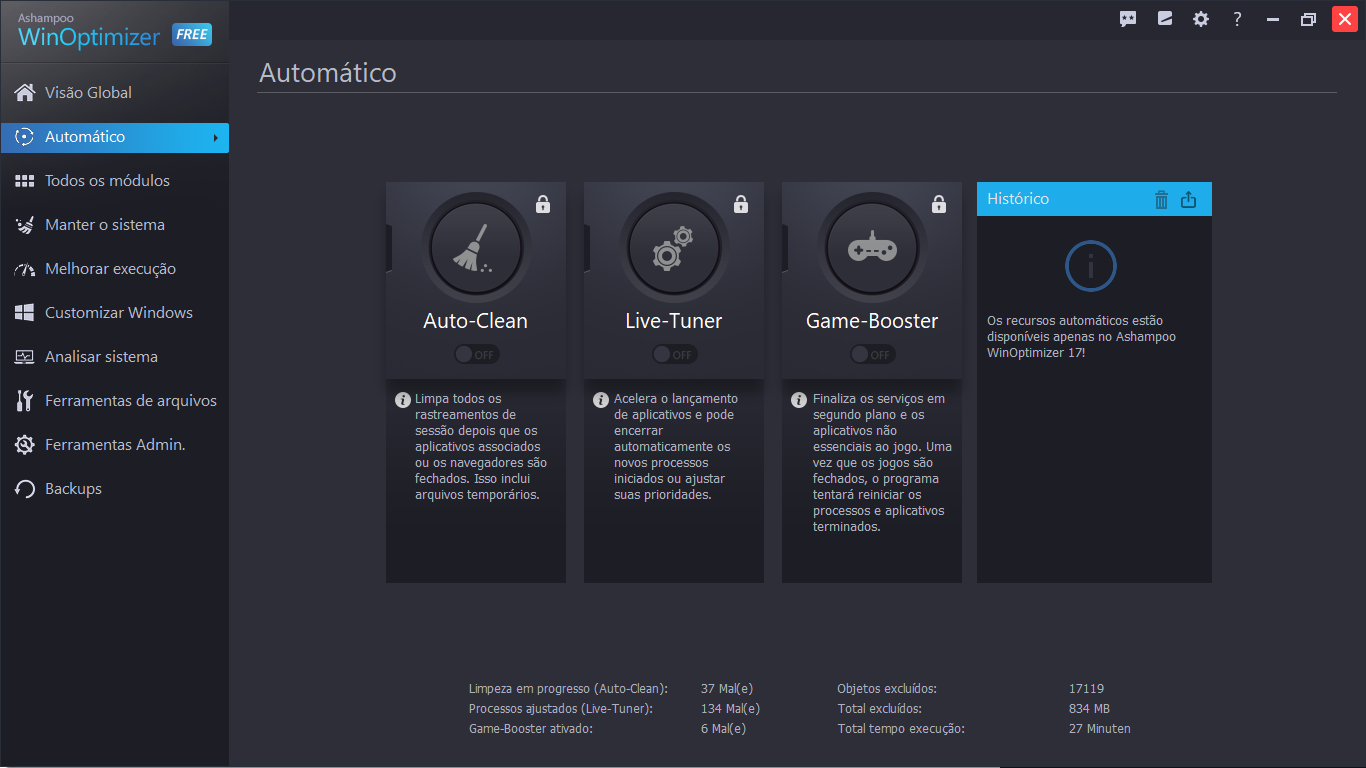The image size is (1366, 768).
Task: Click the Histórico panel header
Action: [x=1094, y=199]
